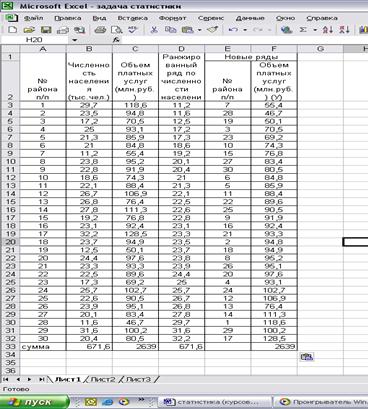Open the Формат menu
The height and width of the screenshot is (409, 368).
(172, 18)
